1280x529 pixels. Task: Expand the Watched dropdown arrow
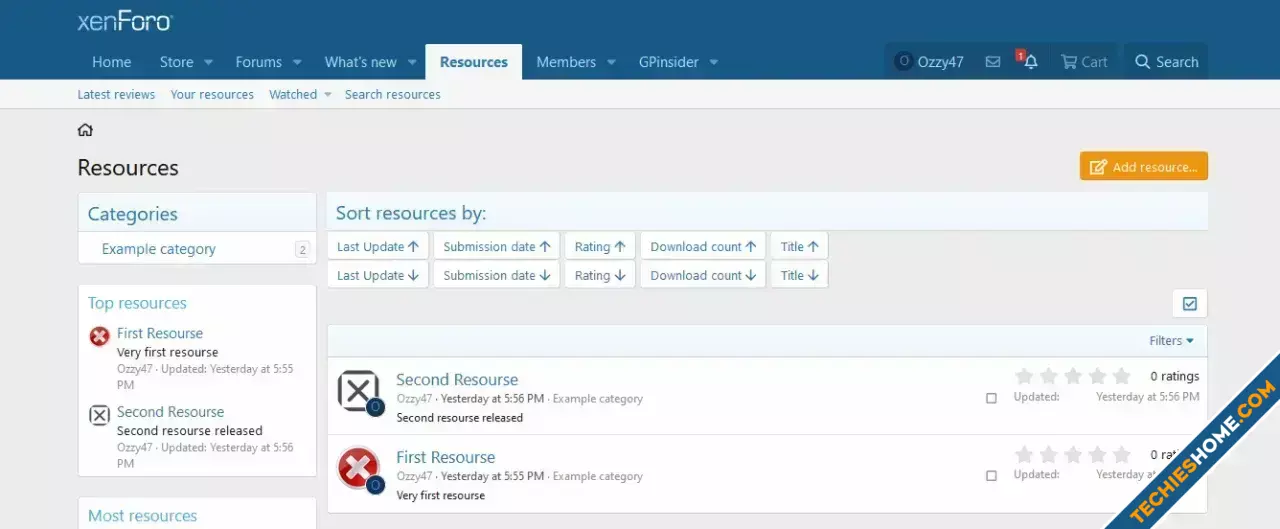pyautogui.click(x=327, y=95)
